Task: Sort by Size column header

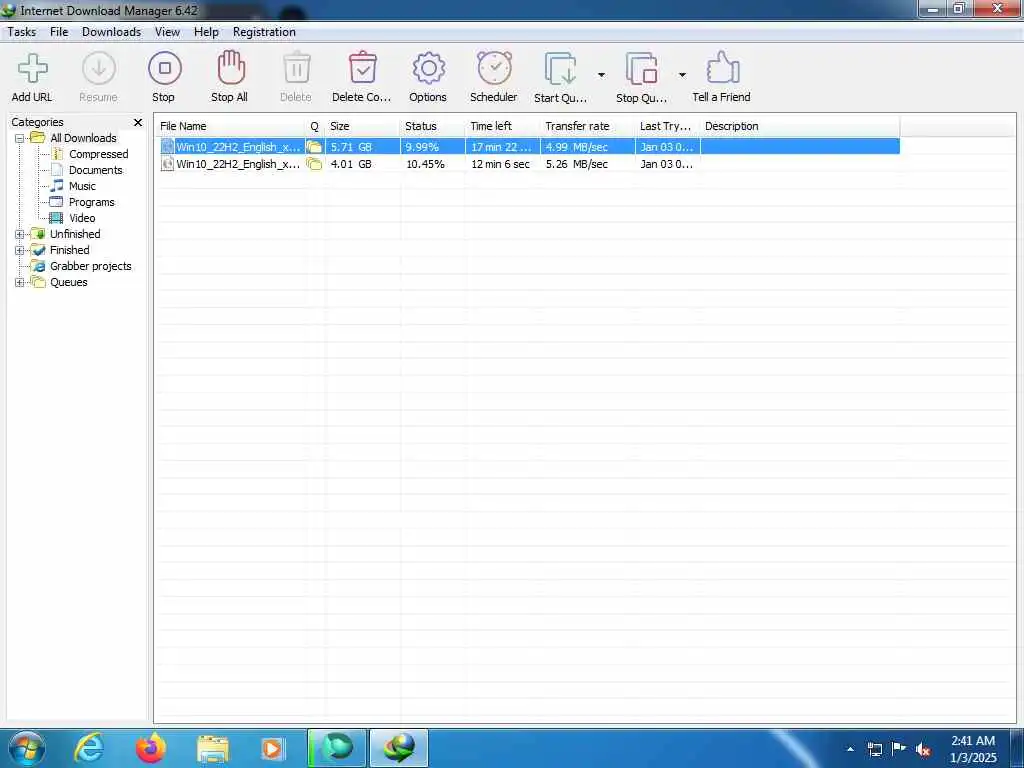Action: click(362, 126)
